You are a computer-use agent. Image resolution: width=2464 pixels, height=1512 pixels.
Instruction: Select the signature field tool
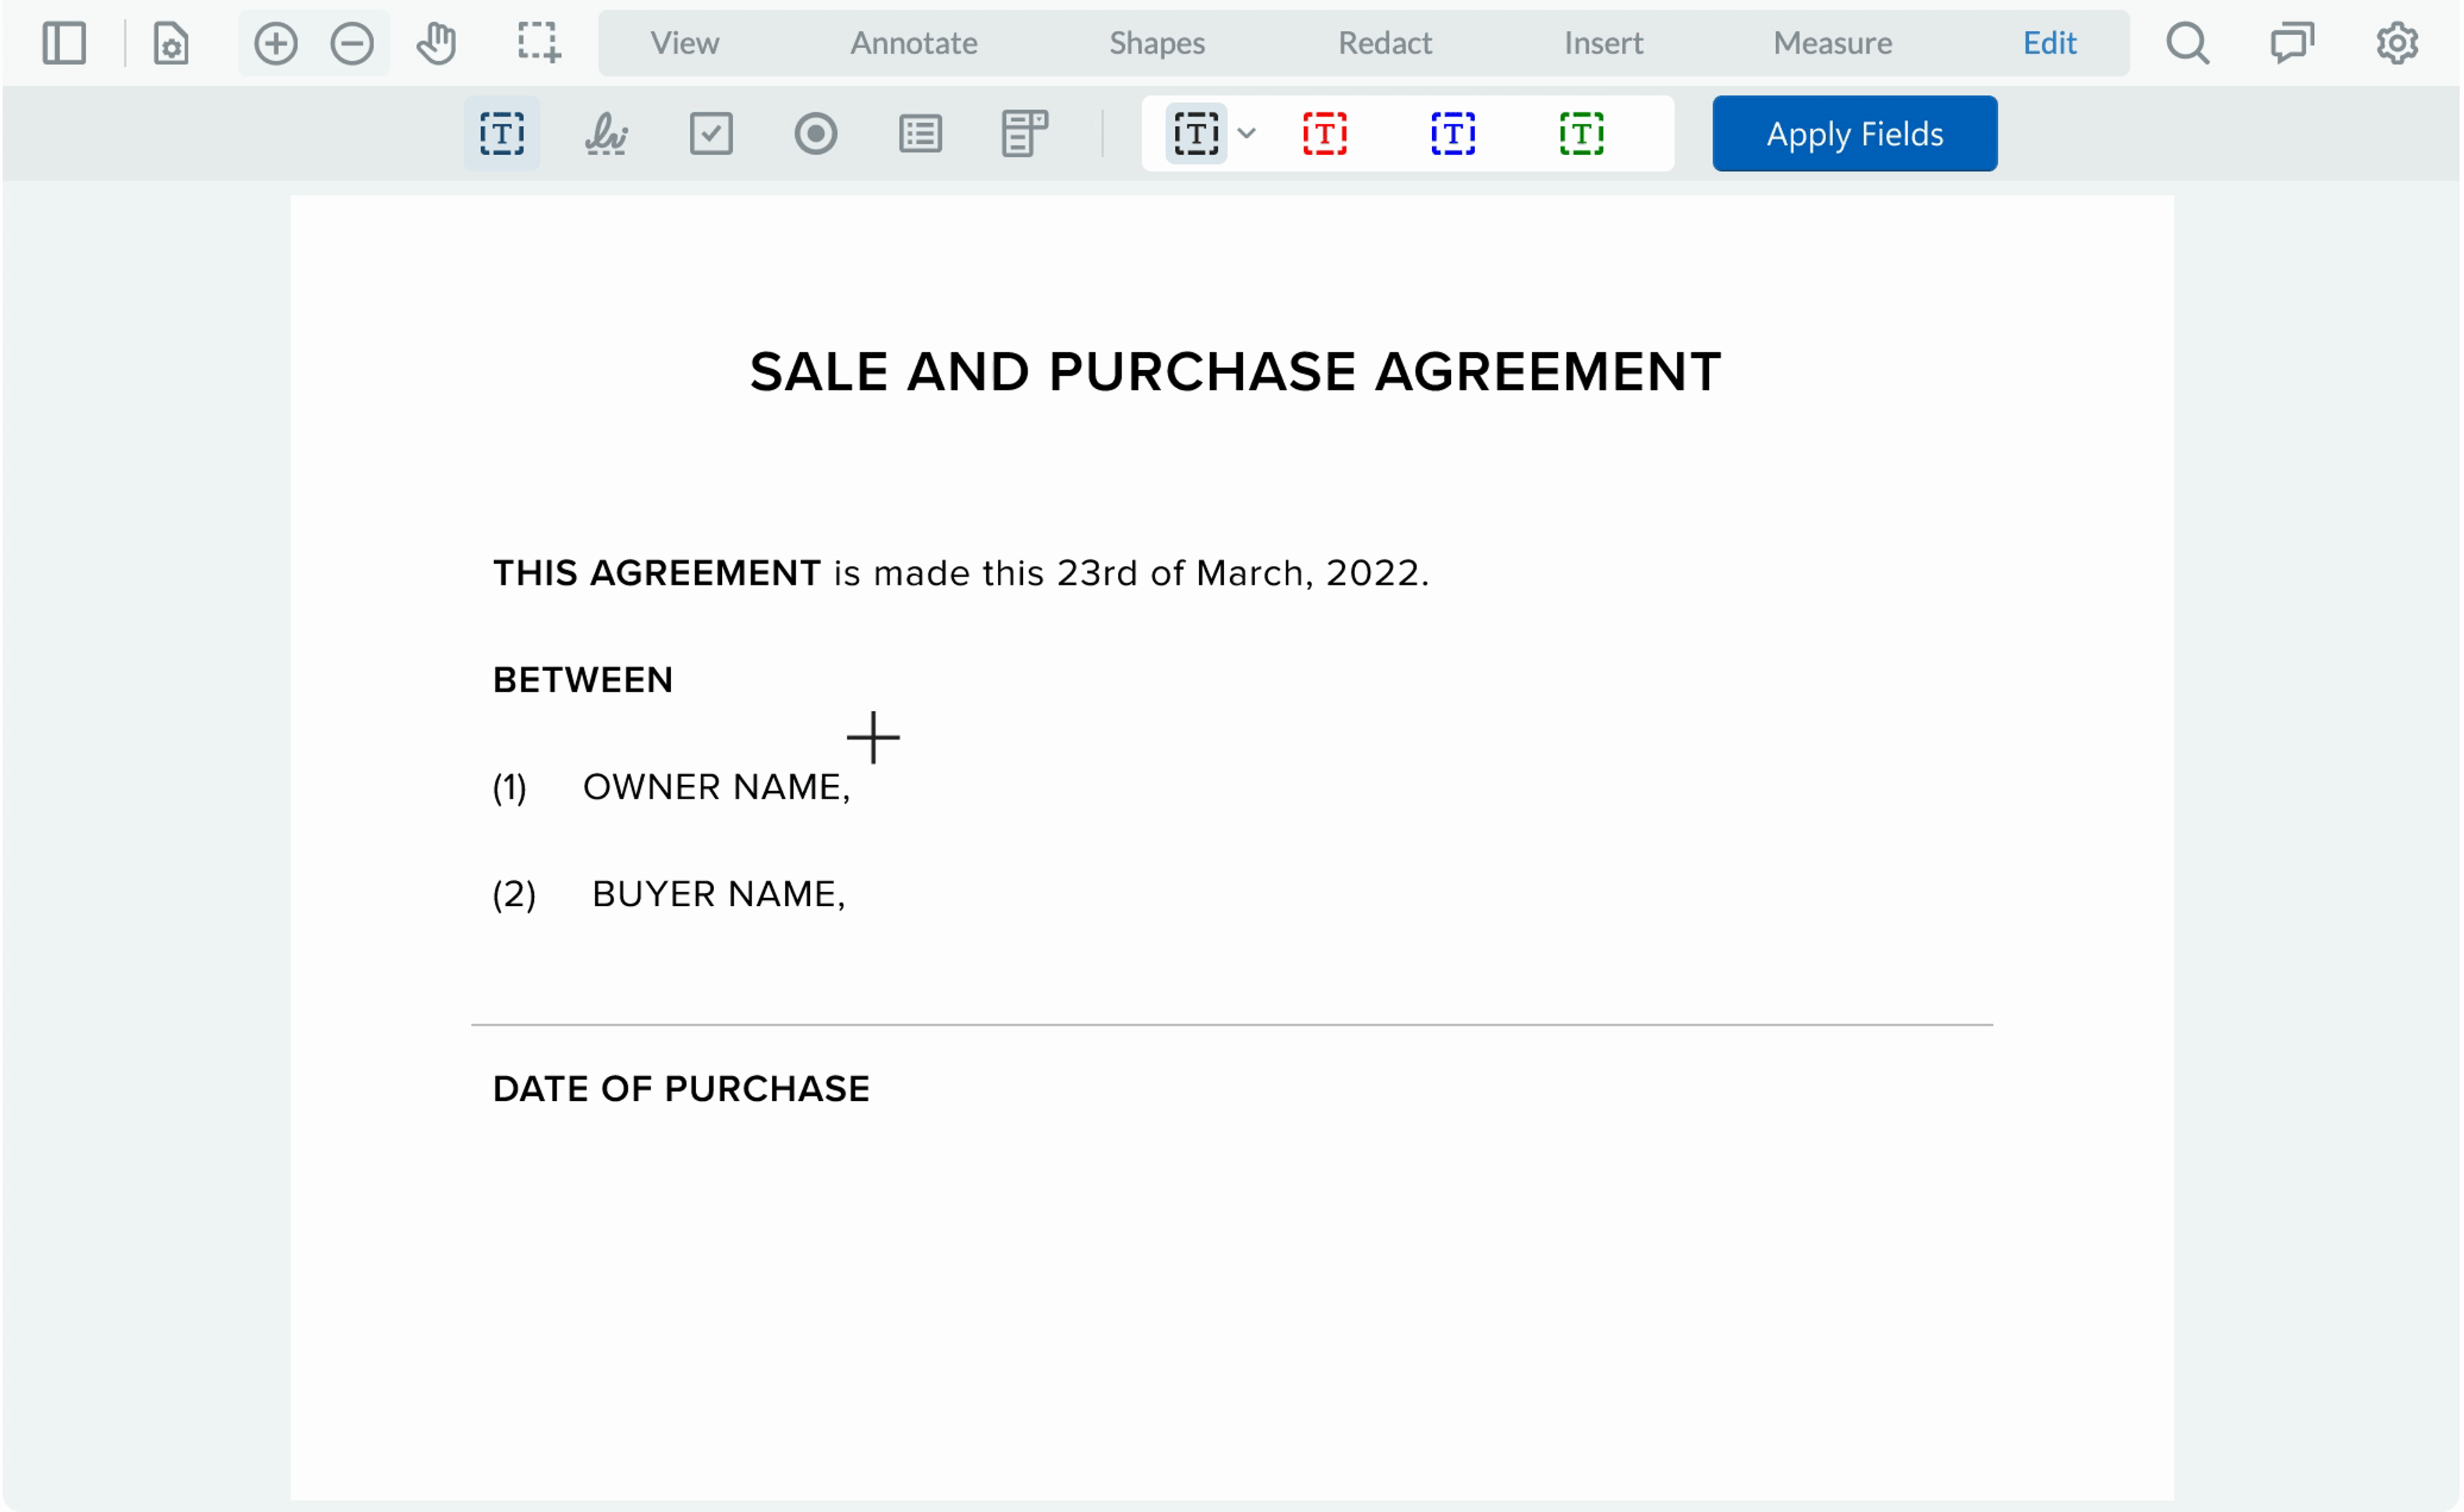pyautogui.click(x=606, y=134)
